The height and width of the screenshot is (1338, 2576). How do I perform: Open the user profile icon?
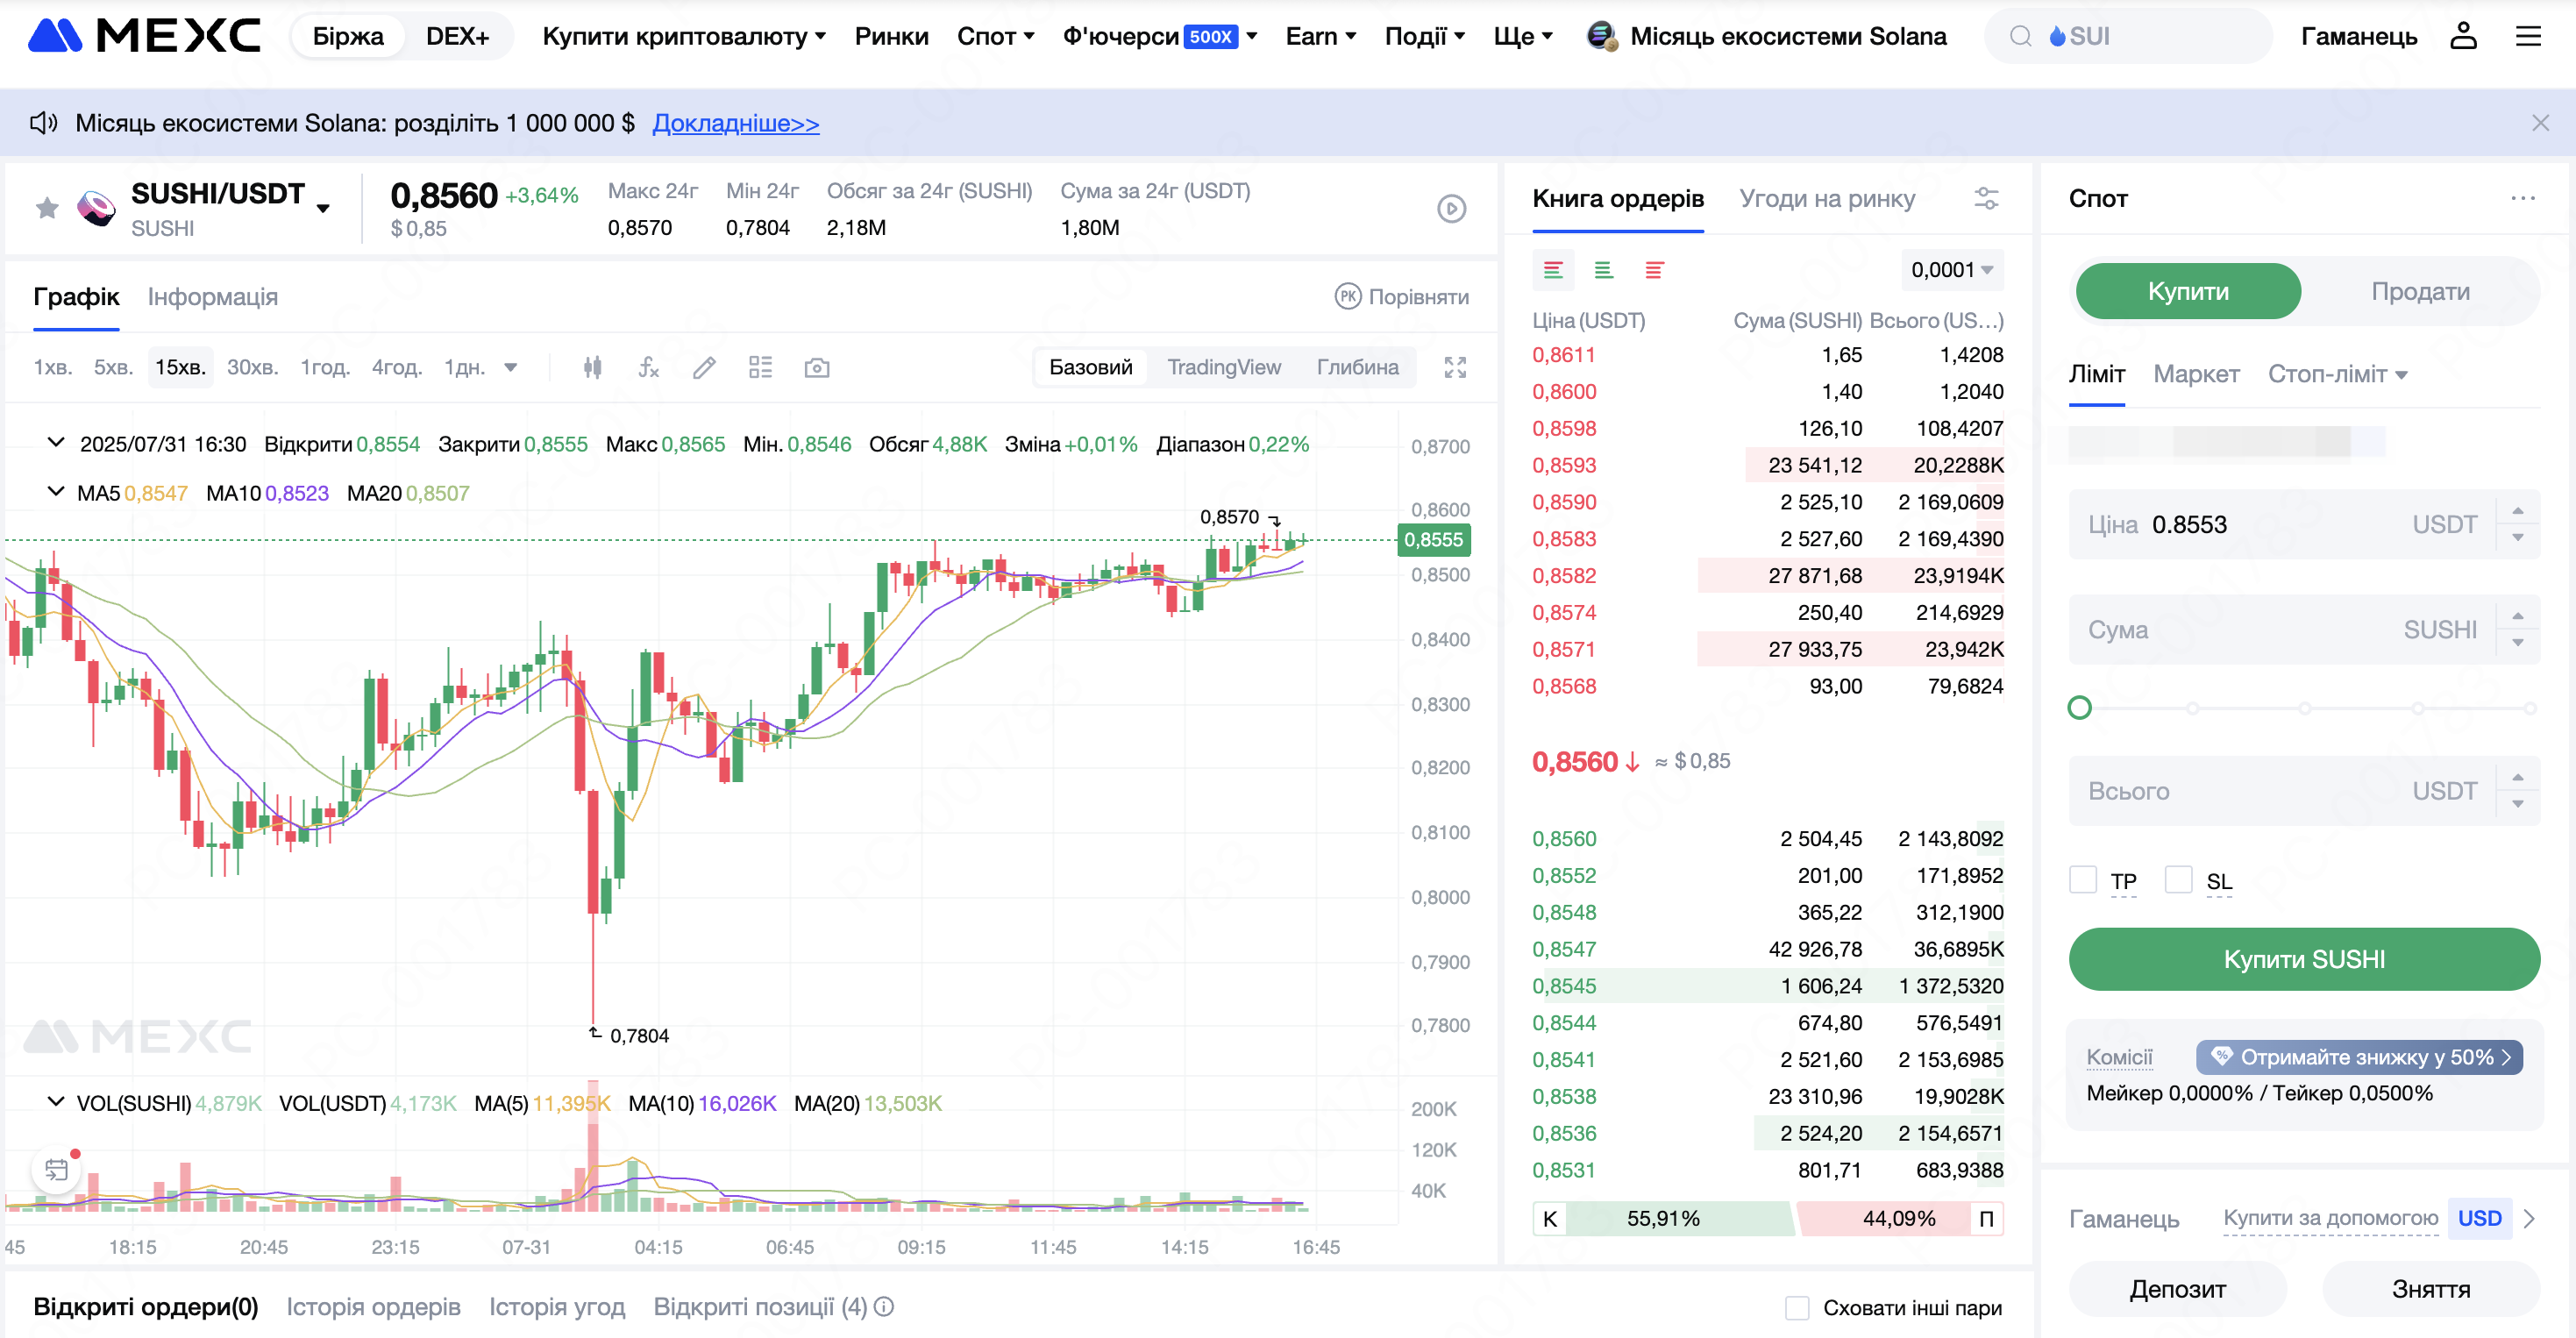pos(2463,36)
